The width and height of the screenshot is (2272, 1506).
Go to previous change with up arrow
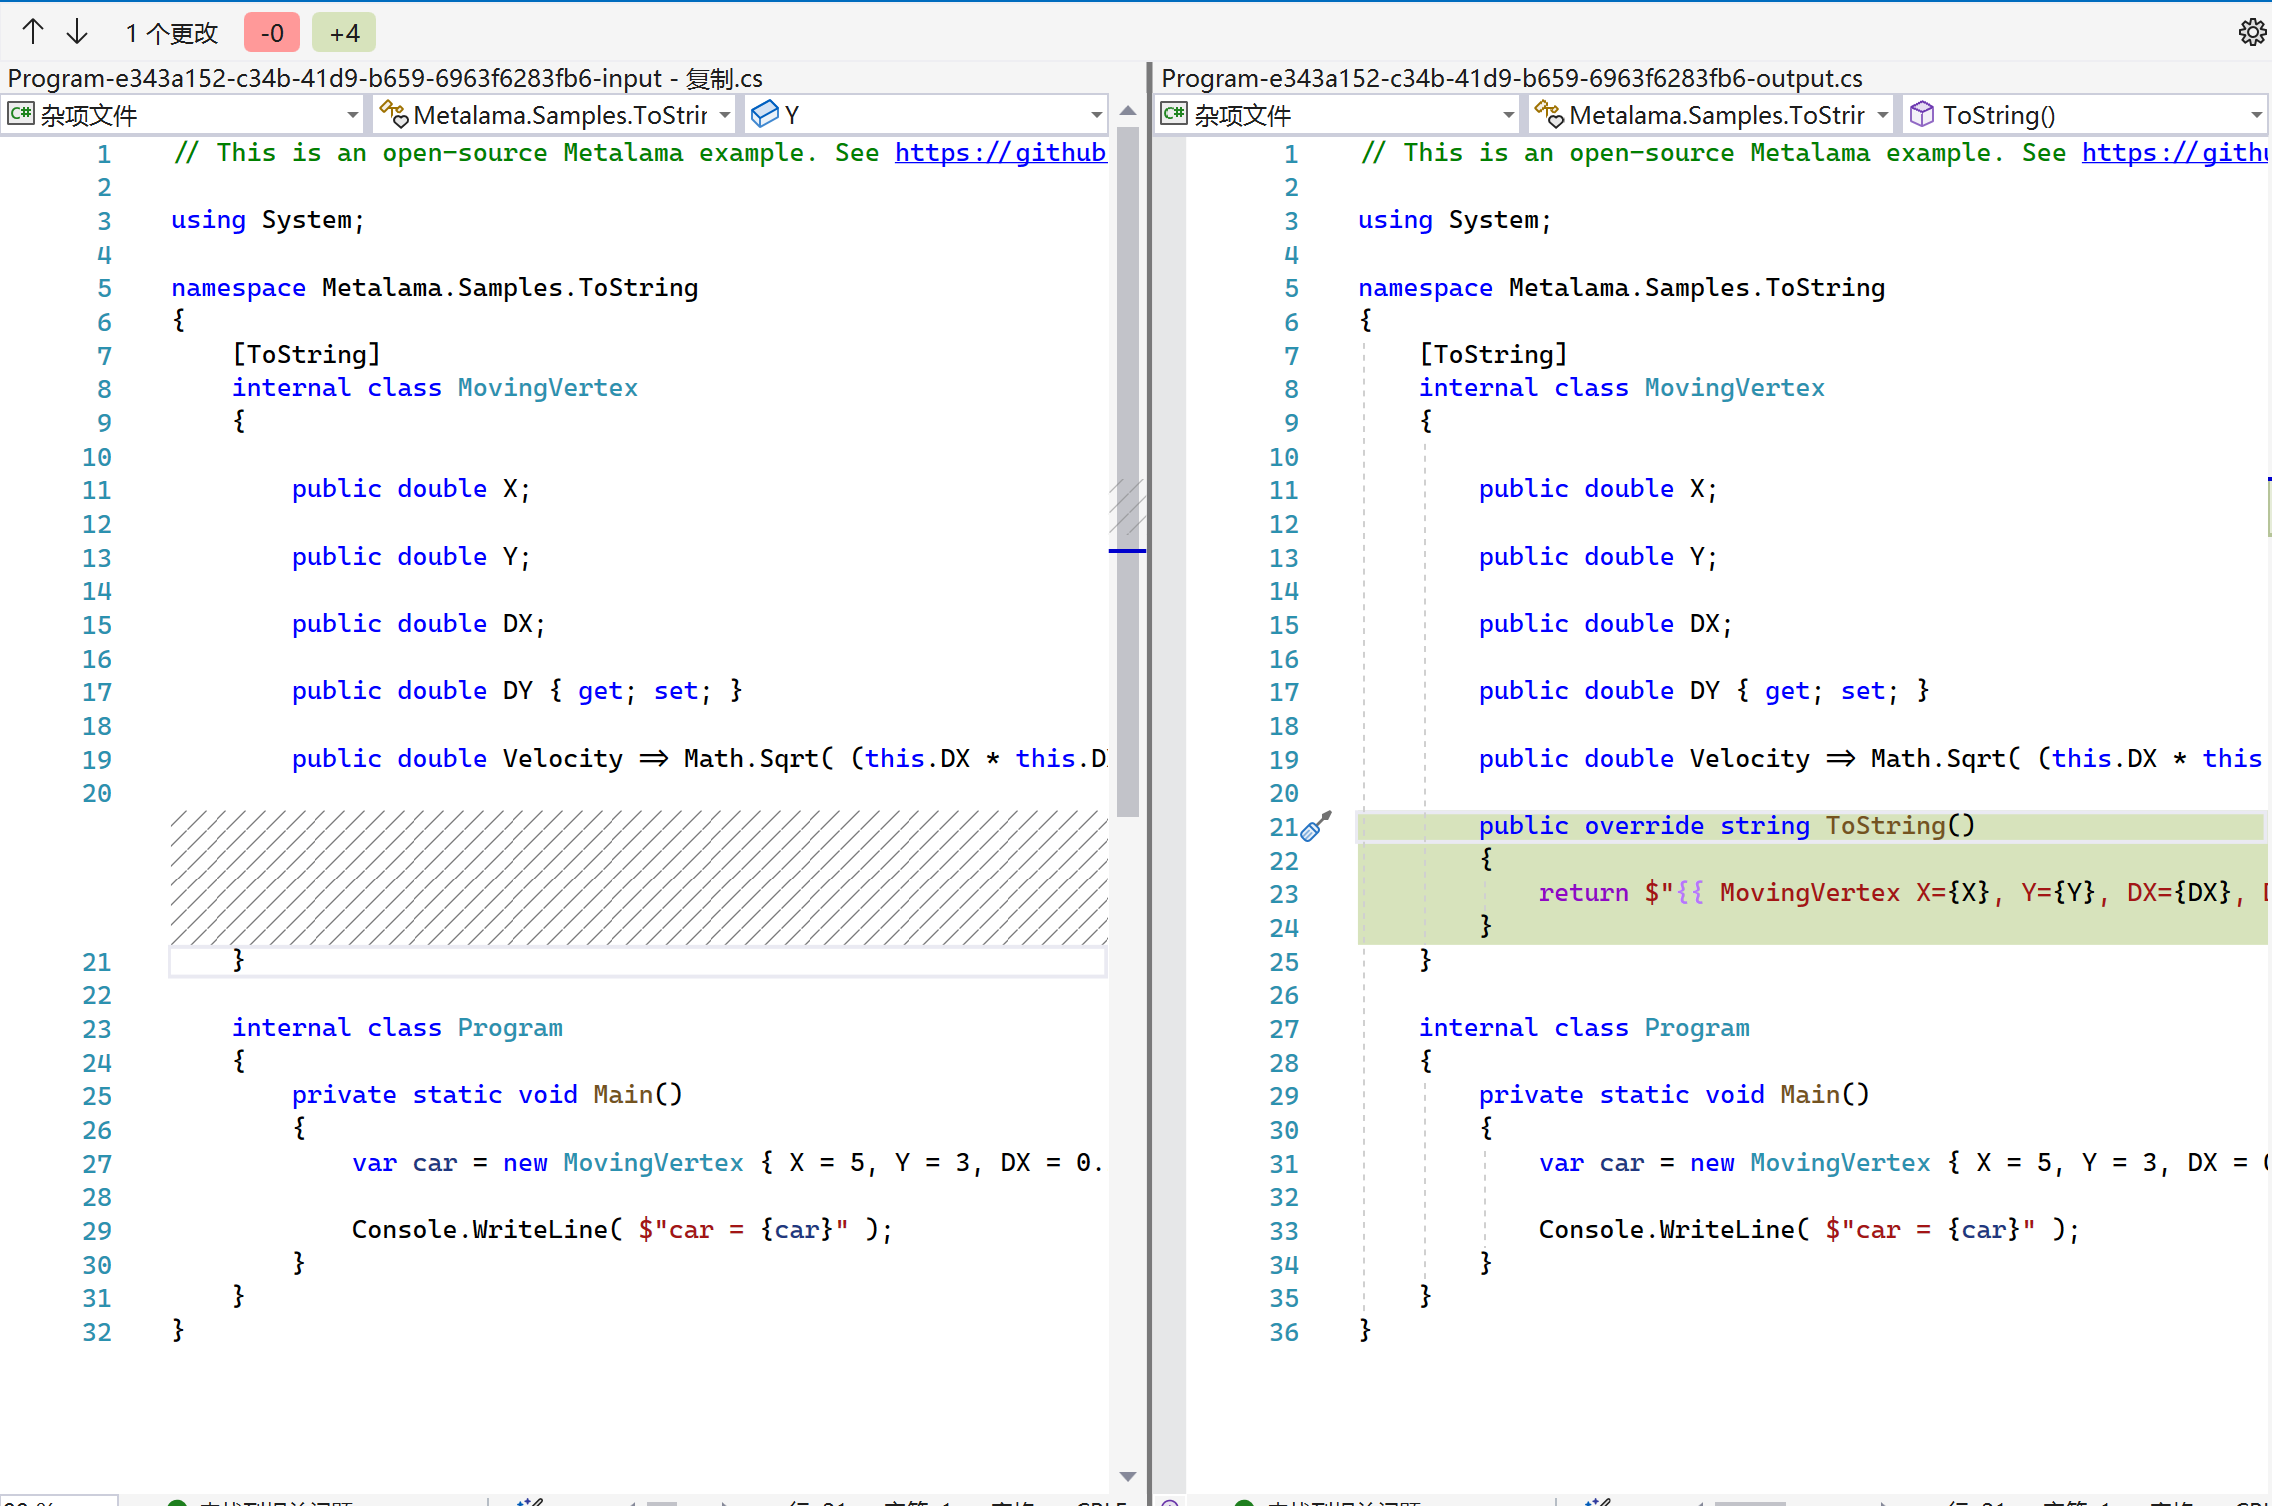33,32
